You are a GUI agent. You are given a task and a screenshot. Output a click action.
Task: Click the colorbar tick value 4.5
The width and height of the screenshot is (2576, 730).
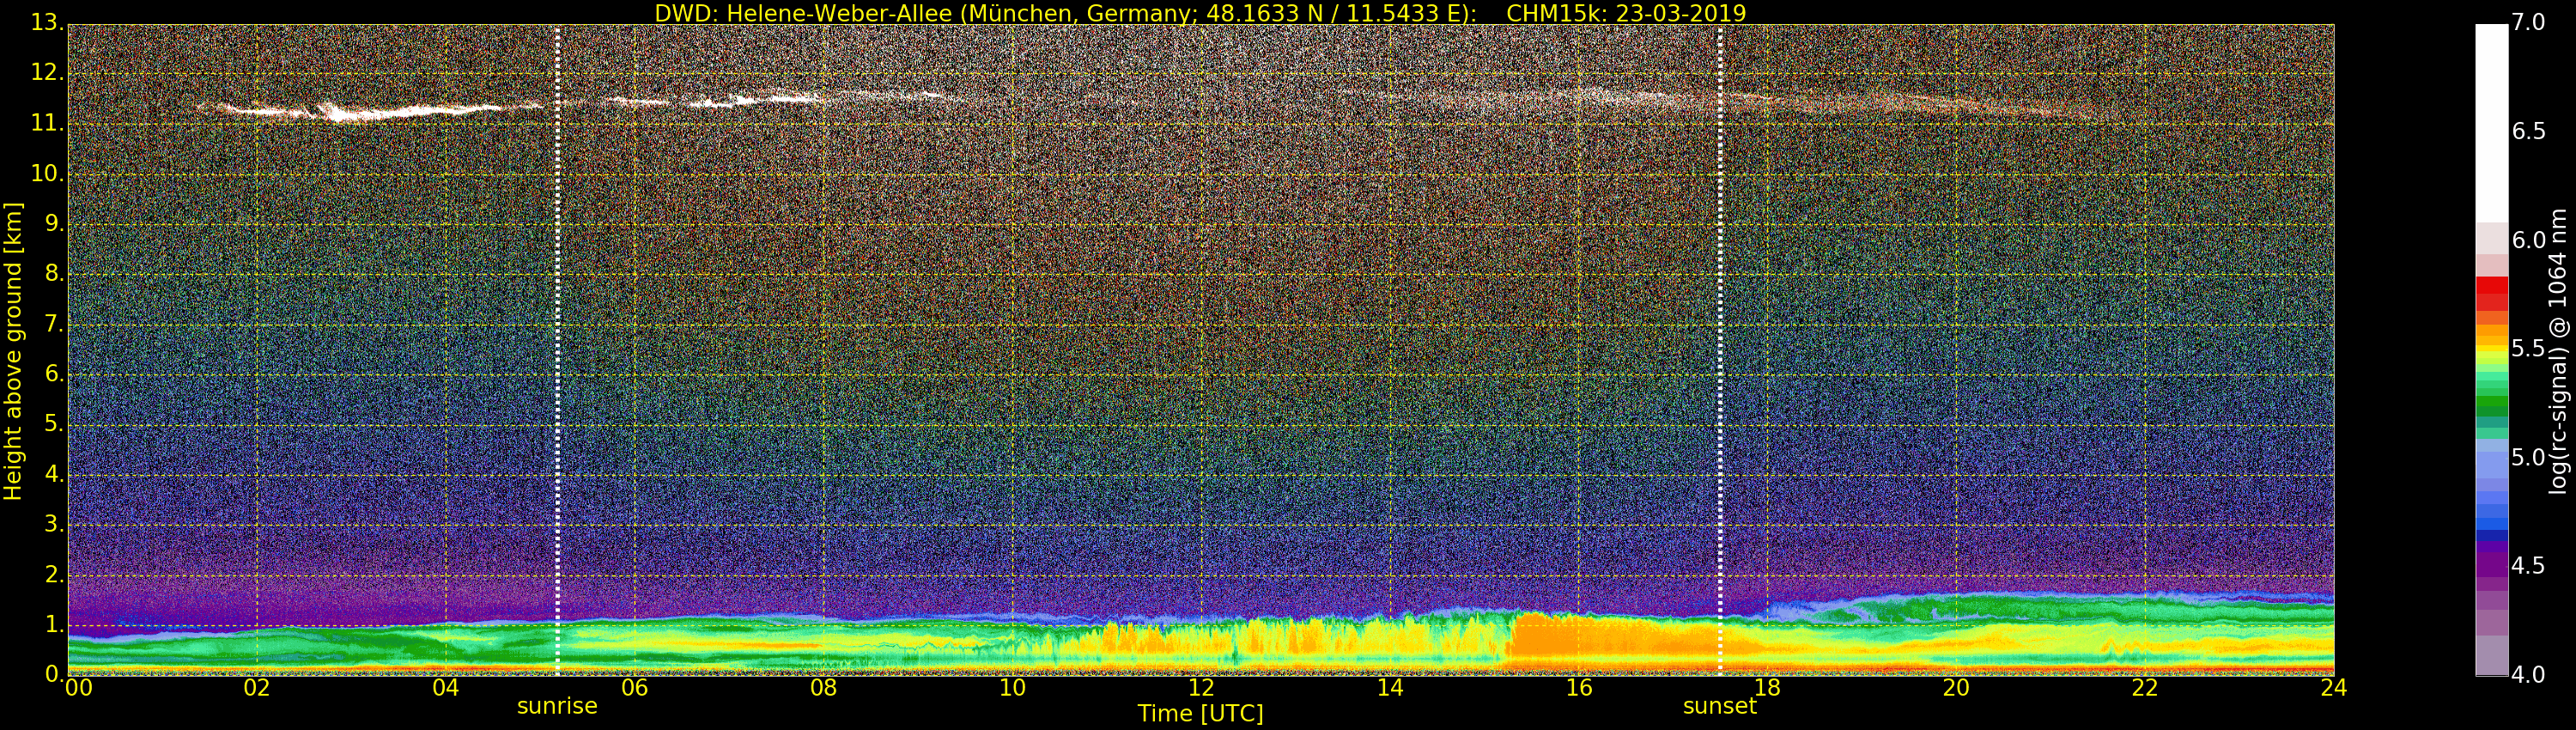tap(2529, 566)
